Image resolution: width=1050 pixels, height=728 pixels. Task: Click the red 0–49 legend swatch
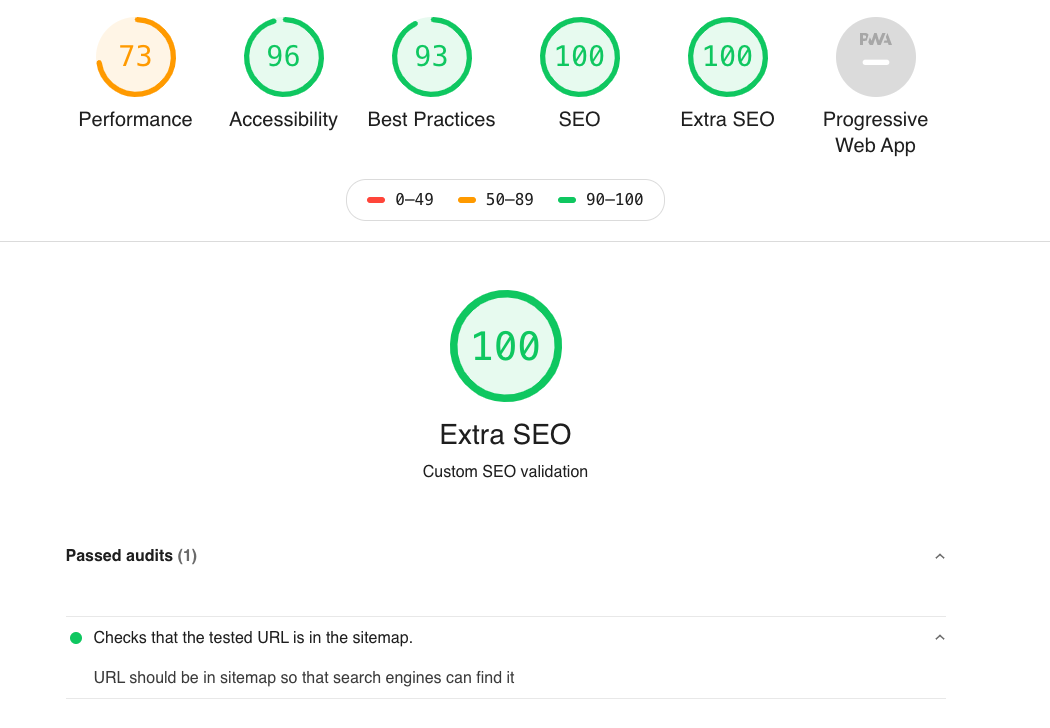click(376, 200)
